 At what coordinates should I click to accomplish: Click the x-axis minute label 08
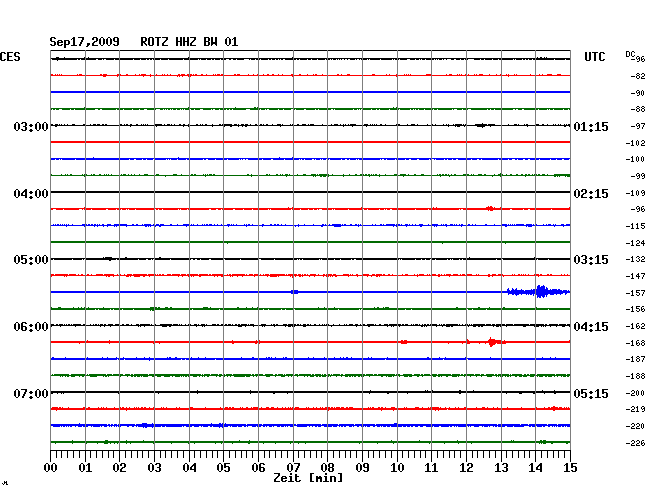click(x=327, y=468)
